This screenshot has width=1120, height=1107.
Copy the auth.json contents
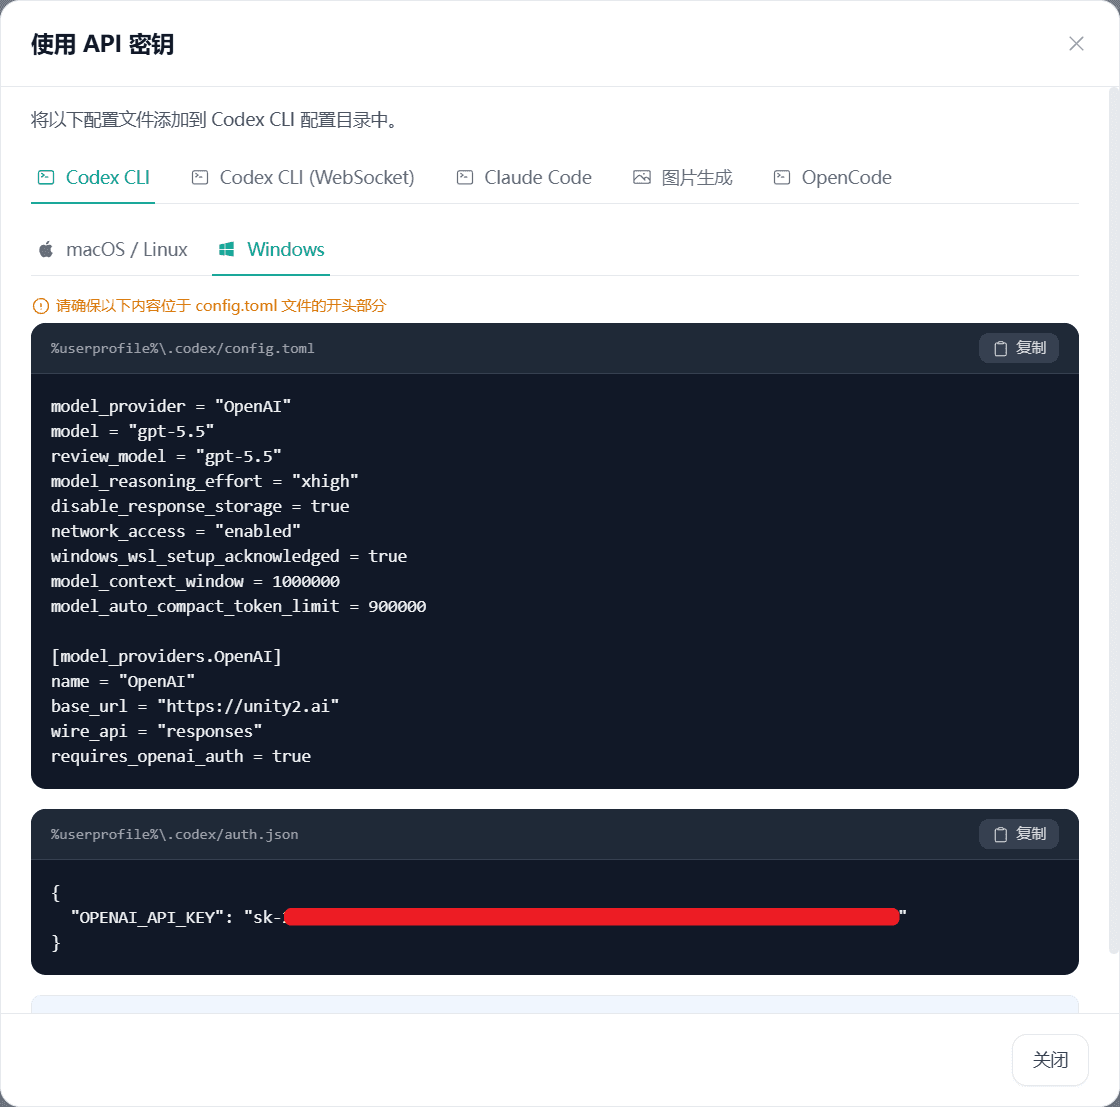1019,834
